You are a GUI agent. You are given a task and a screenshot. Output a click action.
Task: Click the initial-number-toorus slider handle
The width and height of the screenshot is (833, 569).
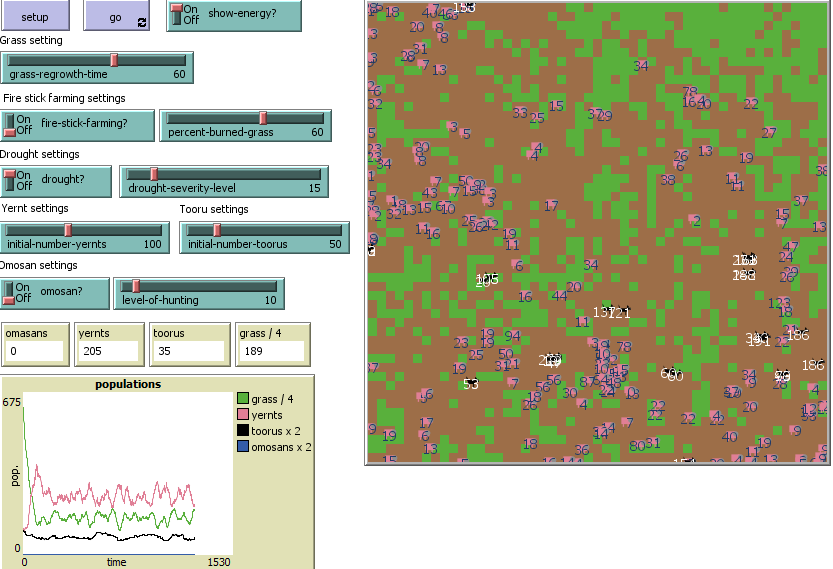click(217, 230)
